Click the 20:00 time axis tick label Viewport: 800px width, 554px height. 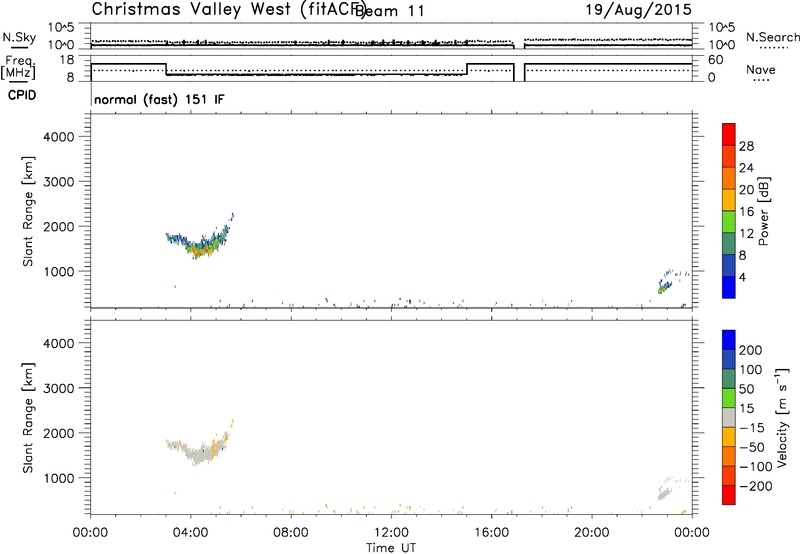pyautogui.click(x=591, y=533)
